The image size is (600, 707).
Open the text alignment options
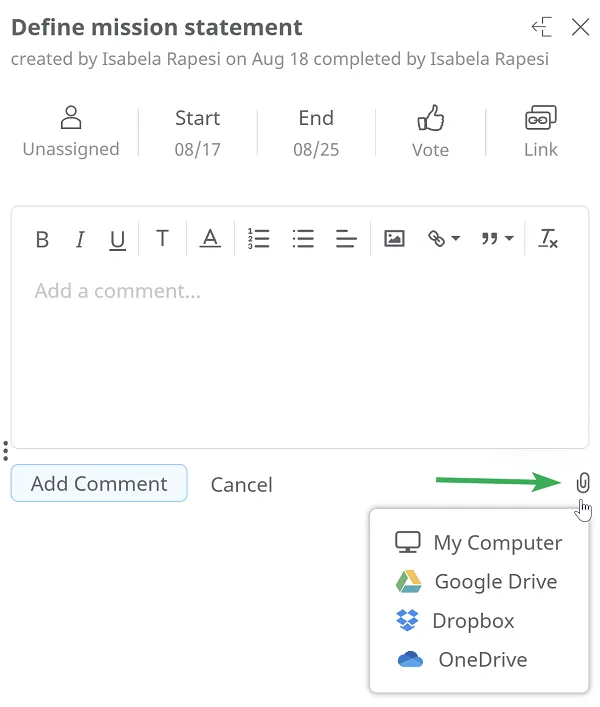click(x=346, y=238)
